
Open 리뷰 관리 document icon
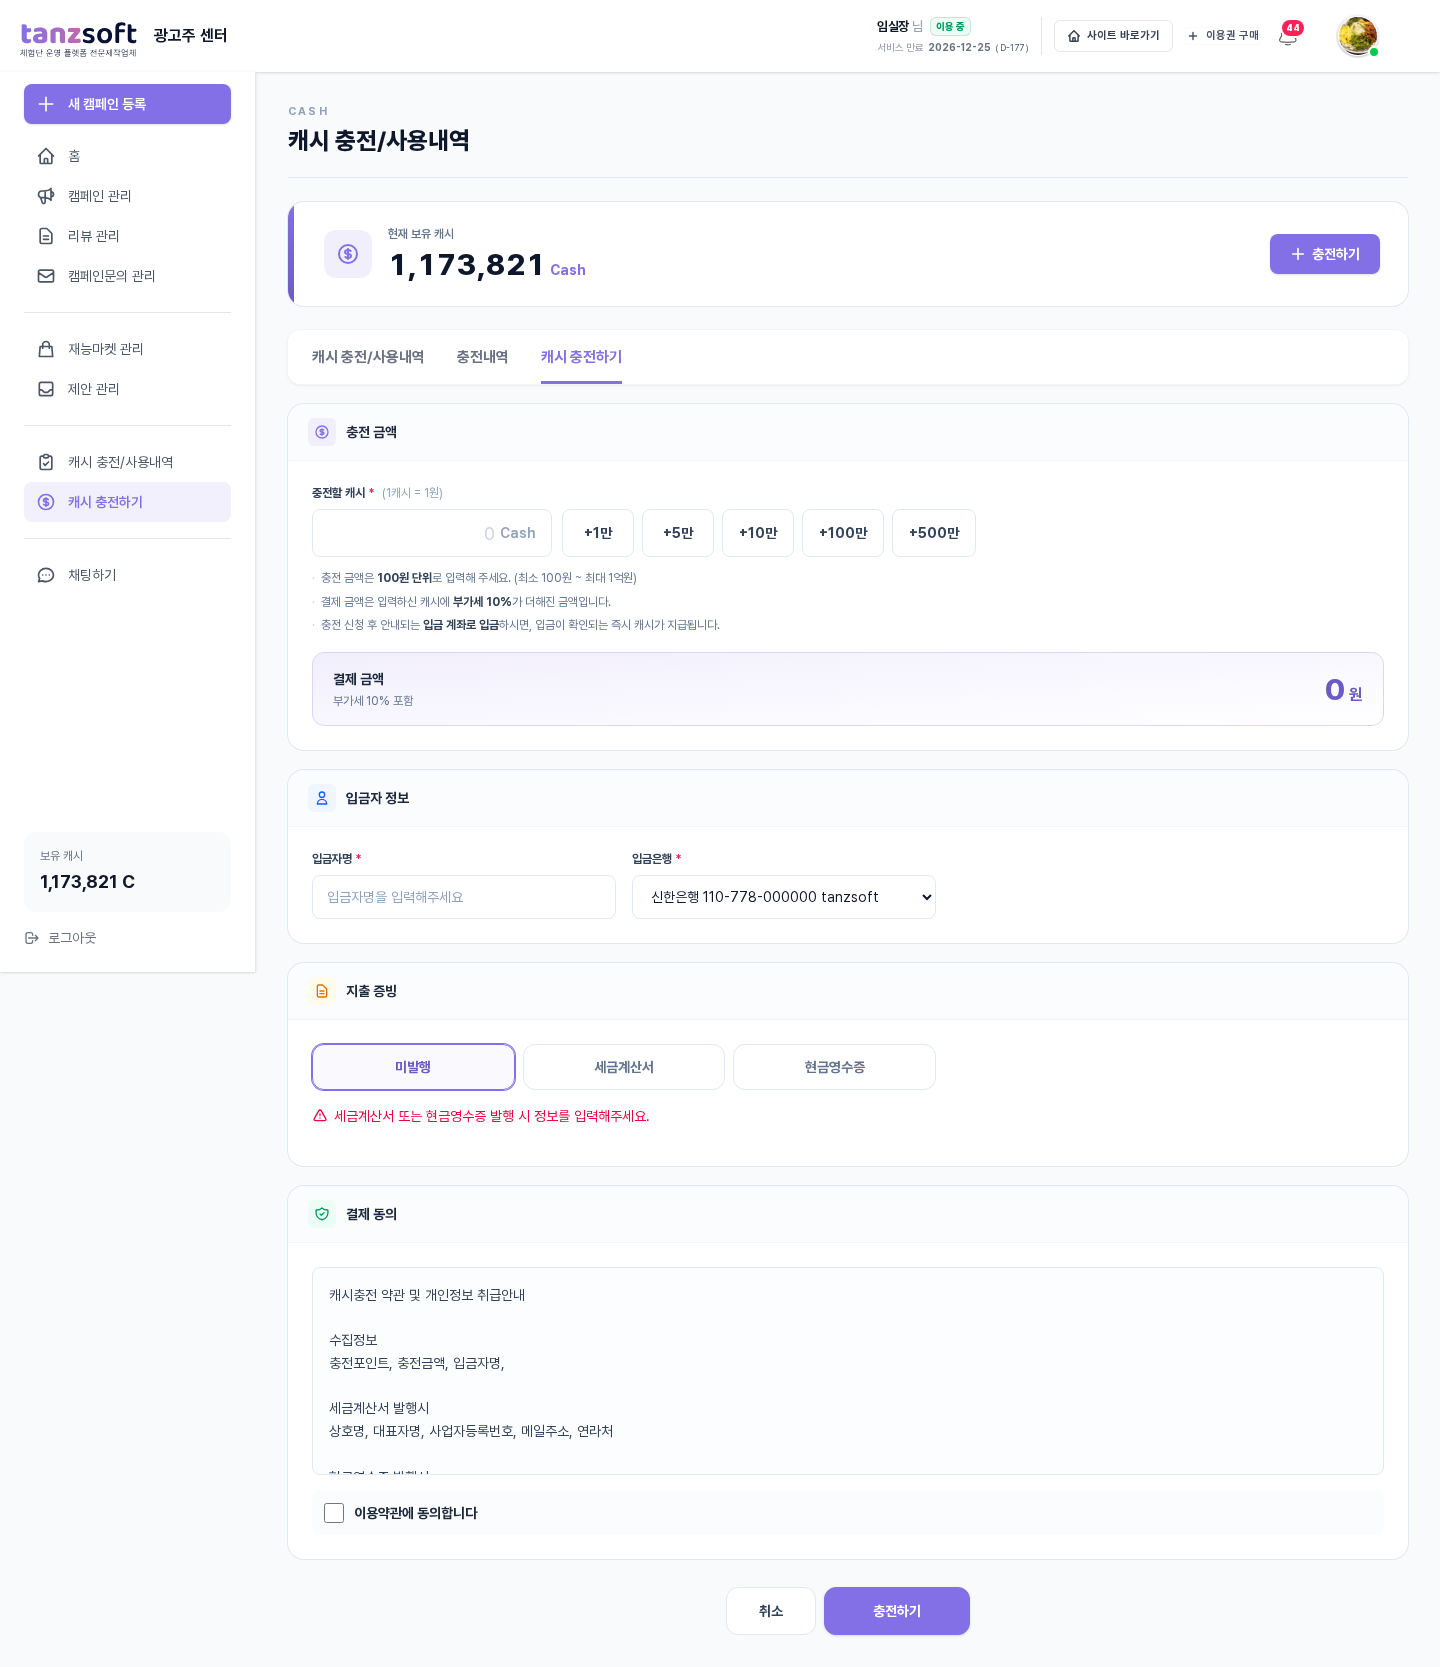[x=46, y=236]
